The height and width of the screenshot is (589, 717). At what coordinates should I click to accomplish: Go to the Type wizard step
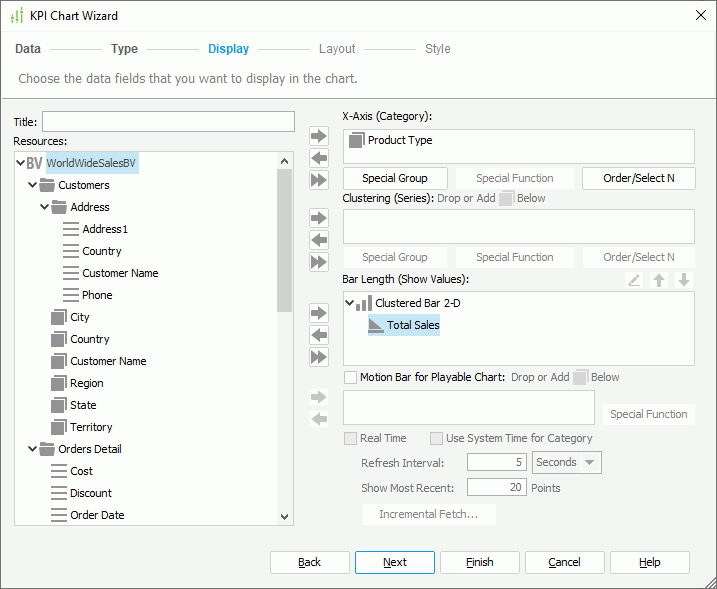(x=124, y=49)
